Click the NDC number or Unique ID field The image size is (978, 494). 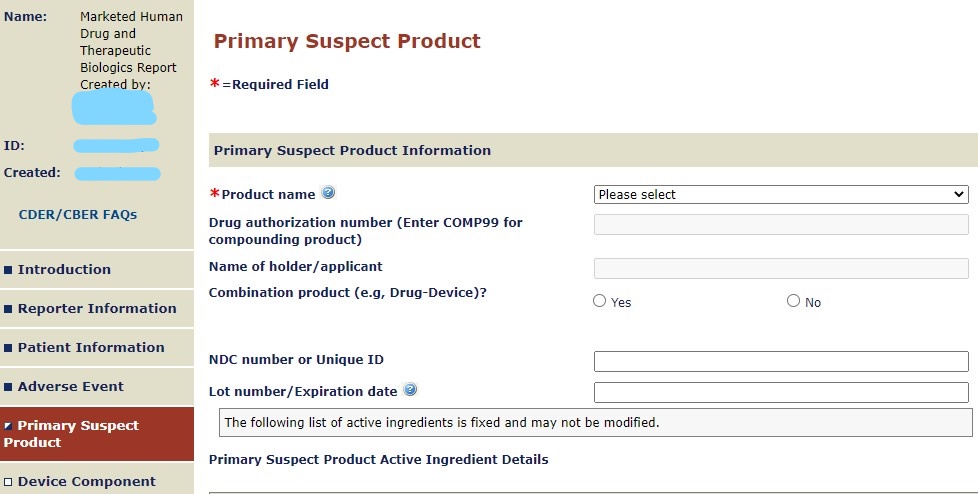781,361
